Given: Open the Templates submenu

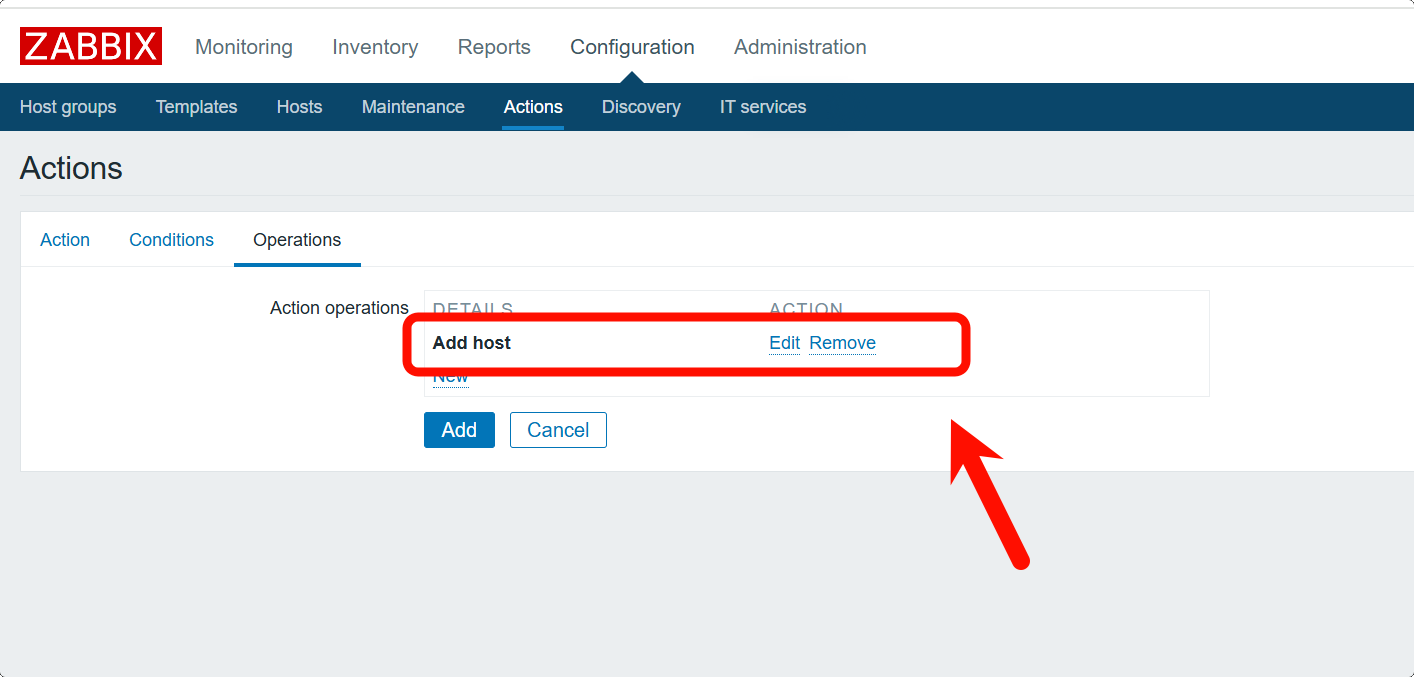Looking at the screenshot, I should coord(196,107).
